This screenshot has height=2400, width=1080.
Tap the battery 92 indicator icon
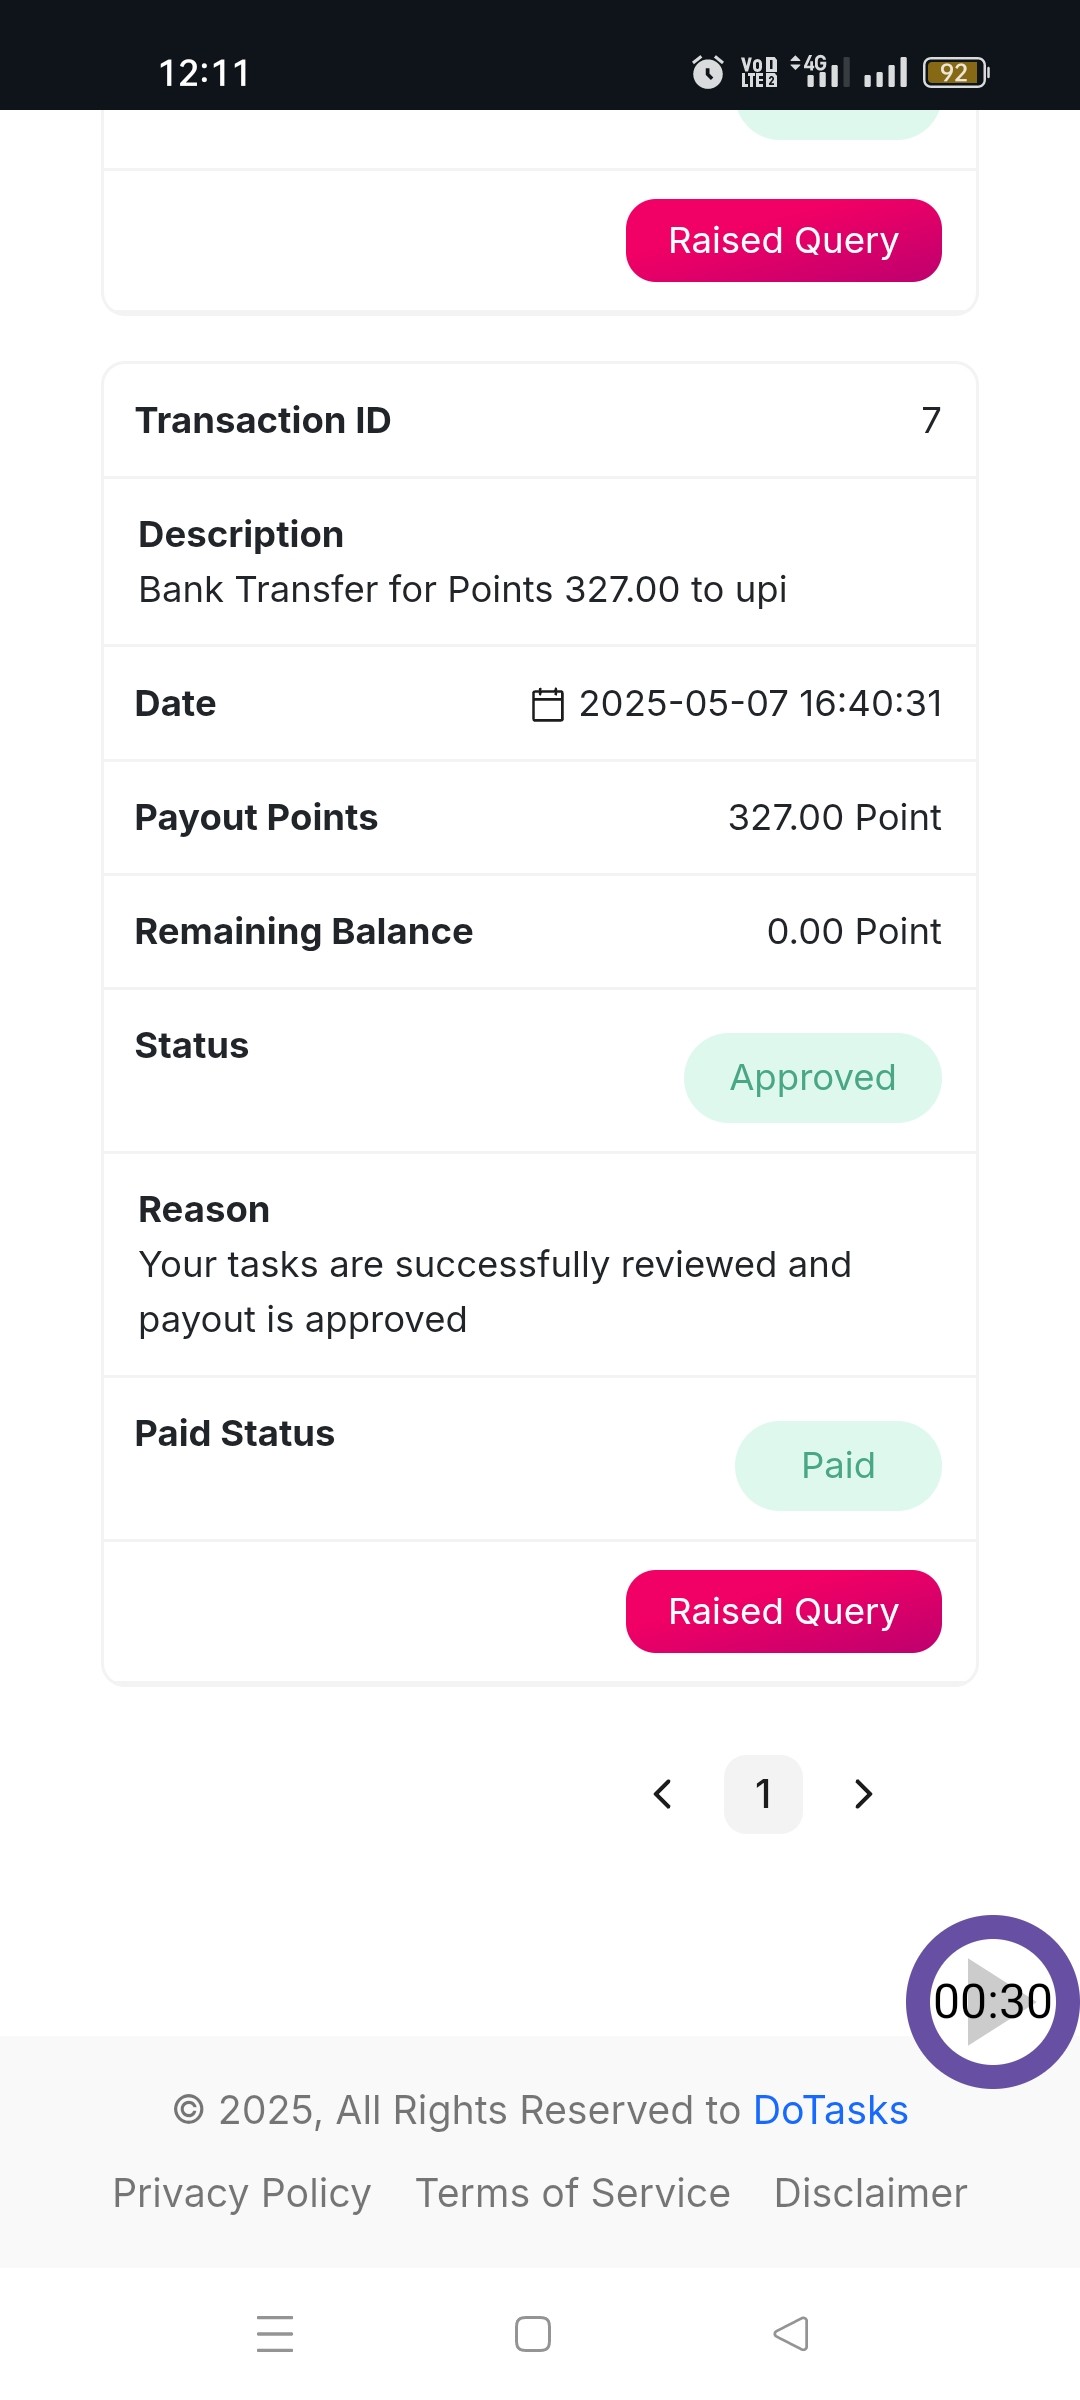956,72
